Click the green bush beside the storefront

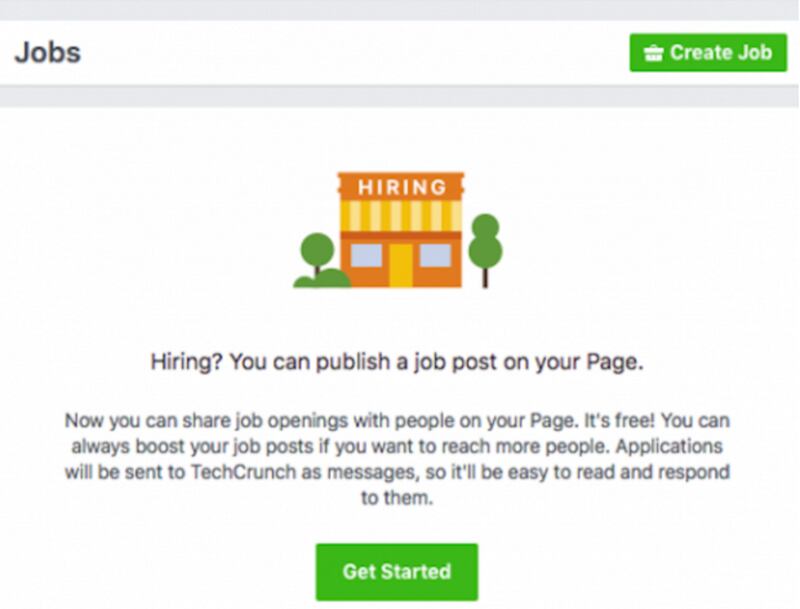click(x=322, y=279)
